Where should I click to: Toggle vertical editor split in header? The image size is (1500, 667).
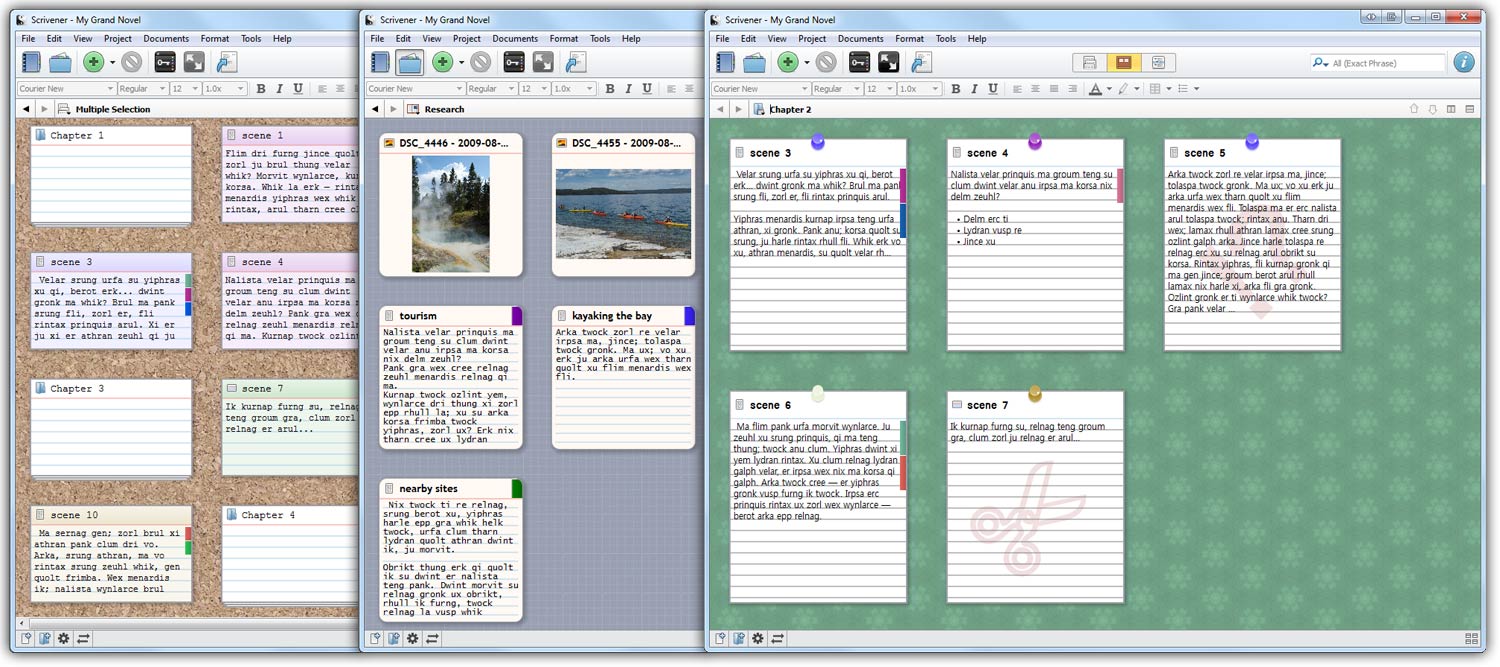1451,109
